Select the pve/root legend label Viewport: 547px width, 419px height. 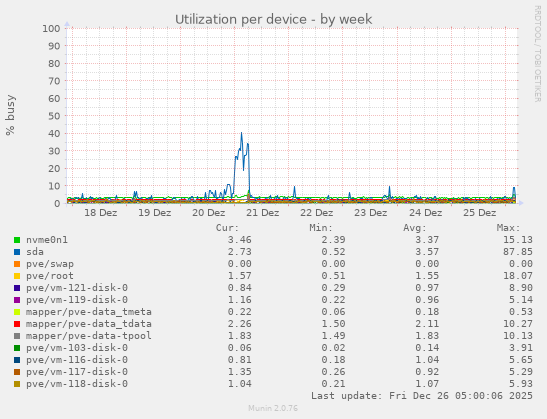click(x=50, y=276)
